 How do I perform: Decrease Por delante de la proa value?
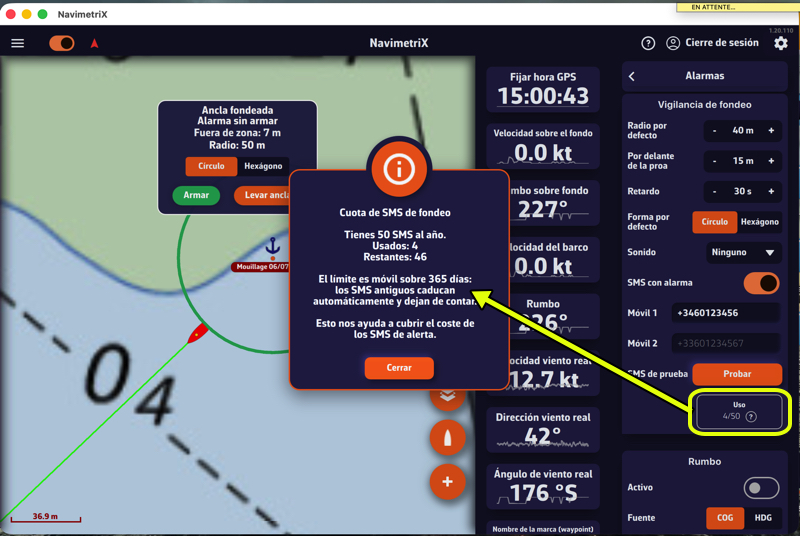tap(714, 161)
